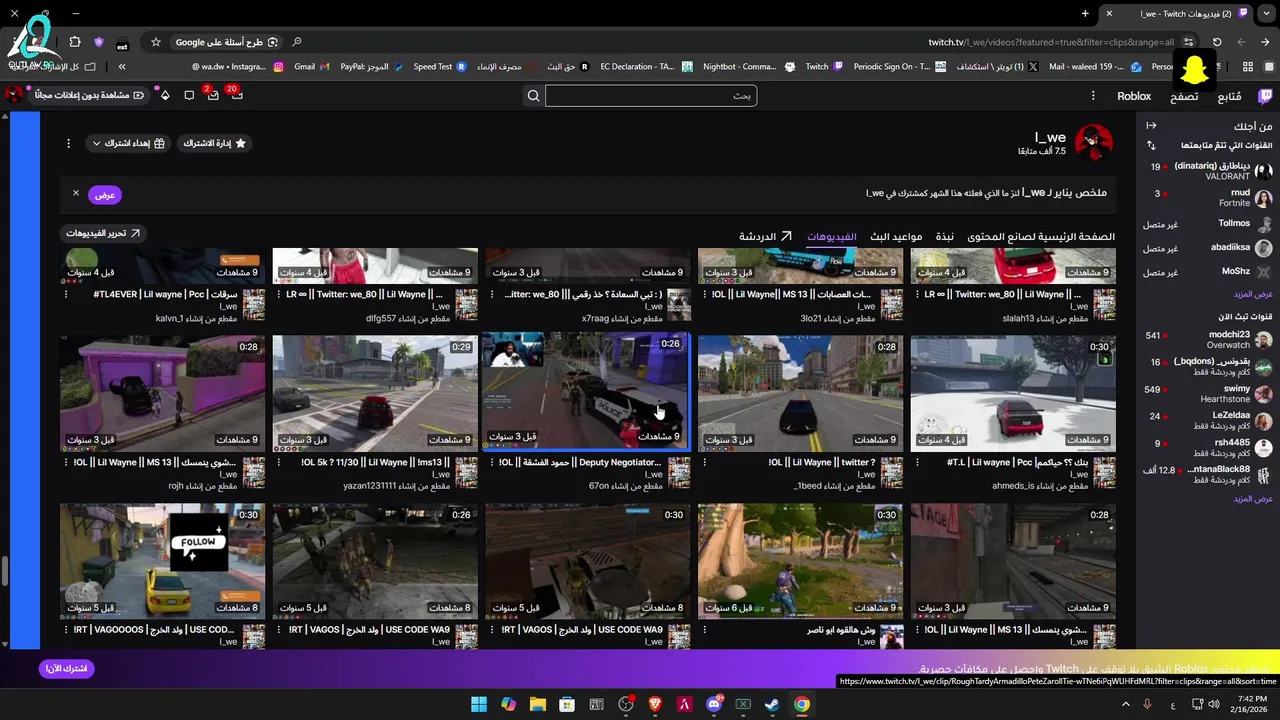1280x720 pixels.
Task: Open a new browser tab with the plus
Action: click(1085, 13)
